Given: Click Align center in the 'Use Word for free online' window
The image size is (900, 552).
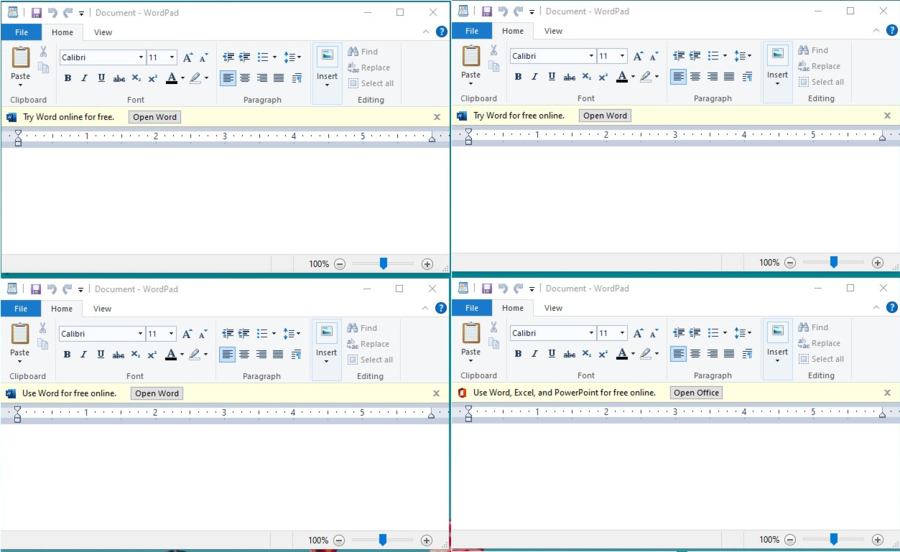Looking at the screenshot, I should pos(244,355).
